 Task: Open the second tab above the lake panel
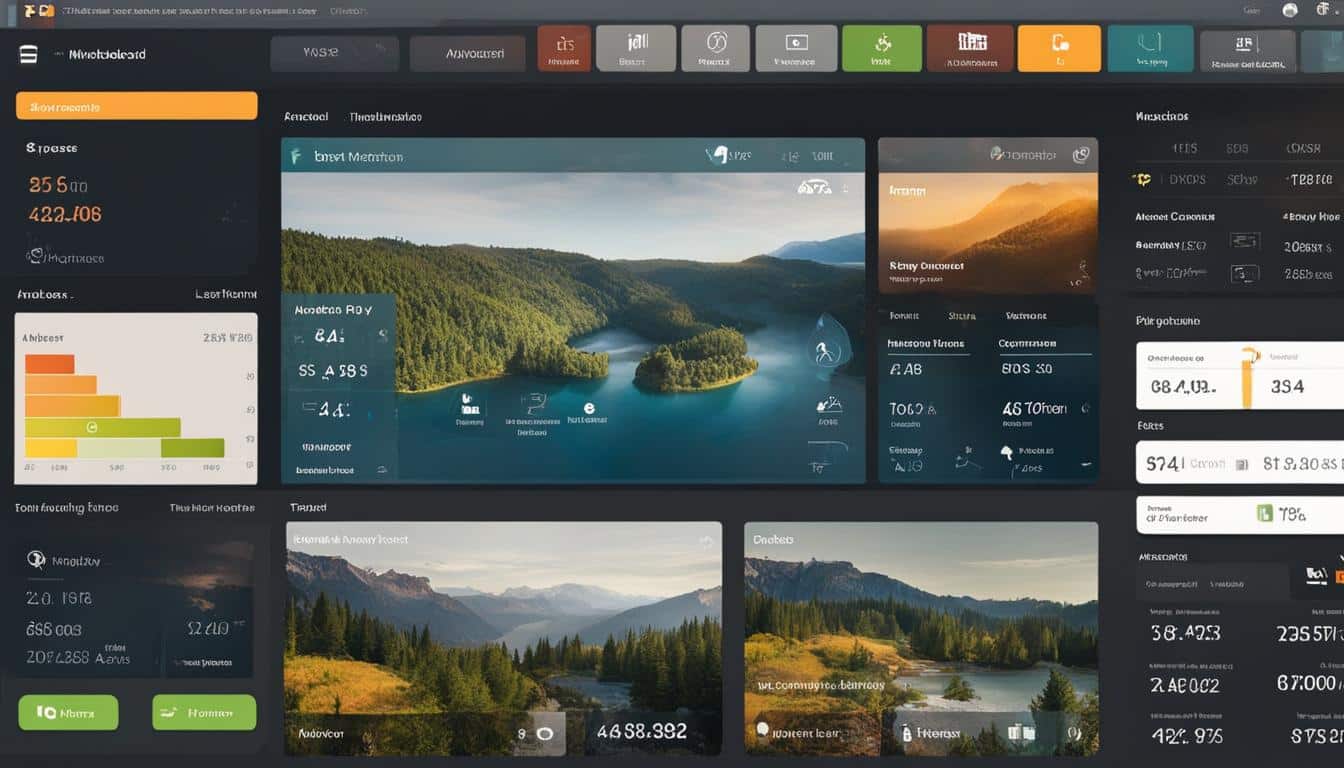pyautogui.click(x=385, y=117)
